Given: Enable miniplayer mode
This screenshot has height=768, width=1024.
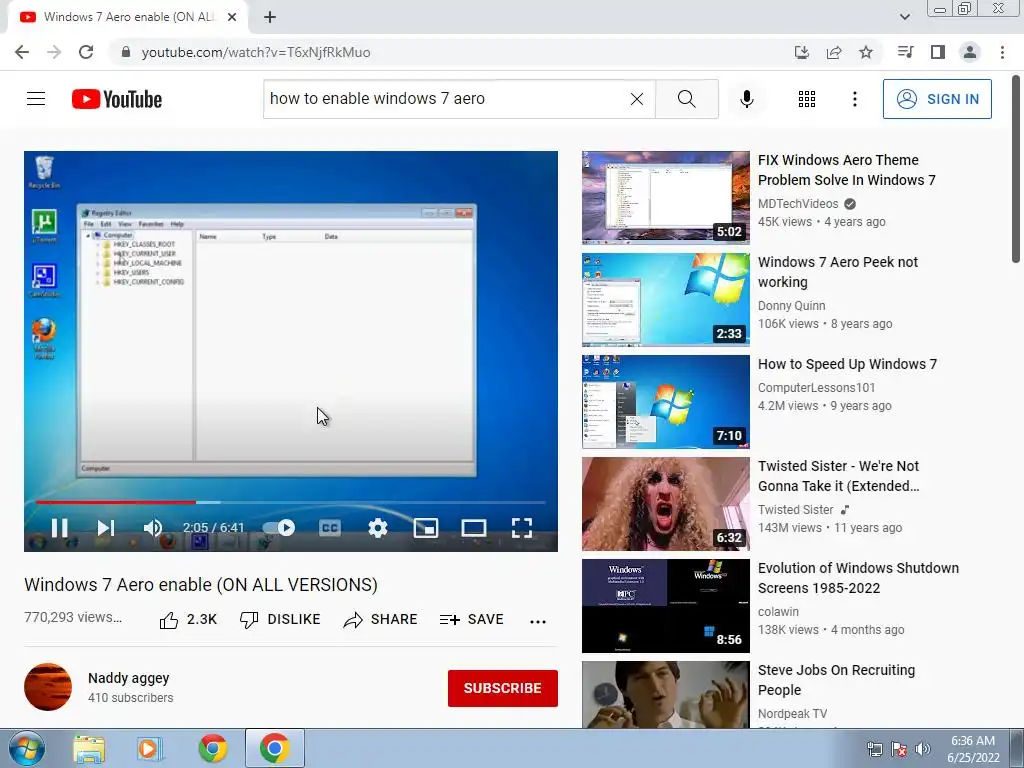Looking at the screenshot, I should [426, 528].
